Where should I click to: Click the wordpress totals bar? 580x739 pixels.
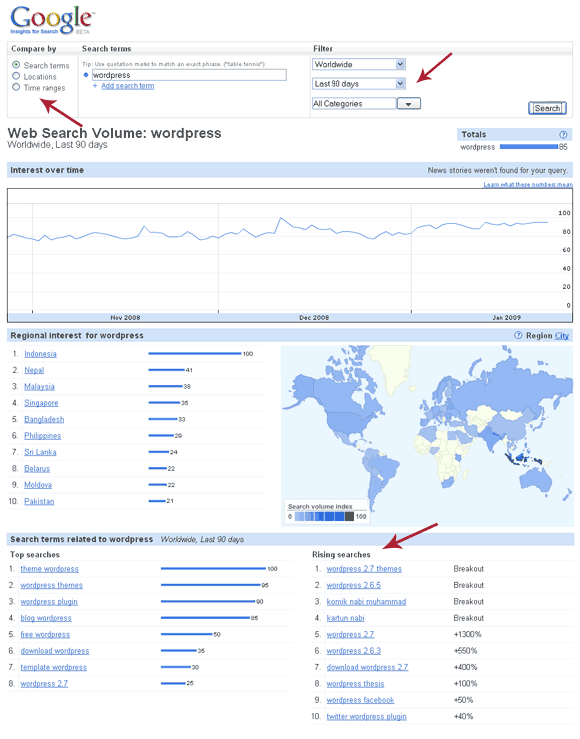[x=529, y=147]
